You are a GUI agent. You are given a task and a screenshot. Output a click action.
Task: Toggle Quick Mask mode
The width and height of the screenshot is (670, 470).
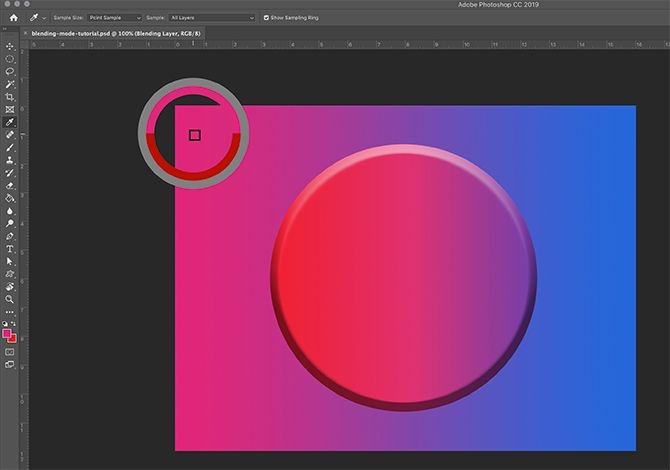click(x=10, y=352)
